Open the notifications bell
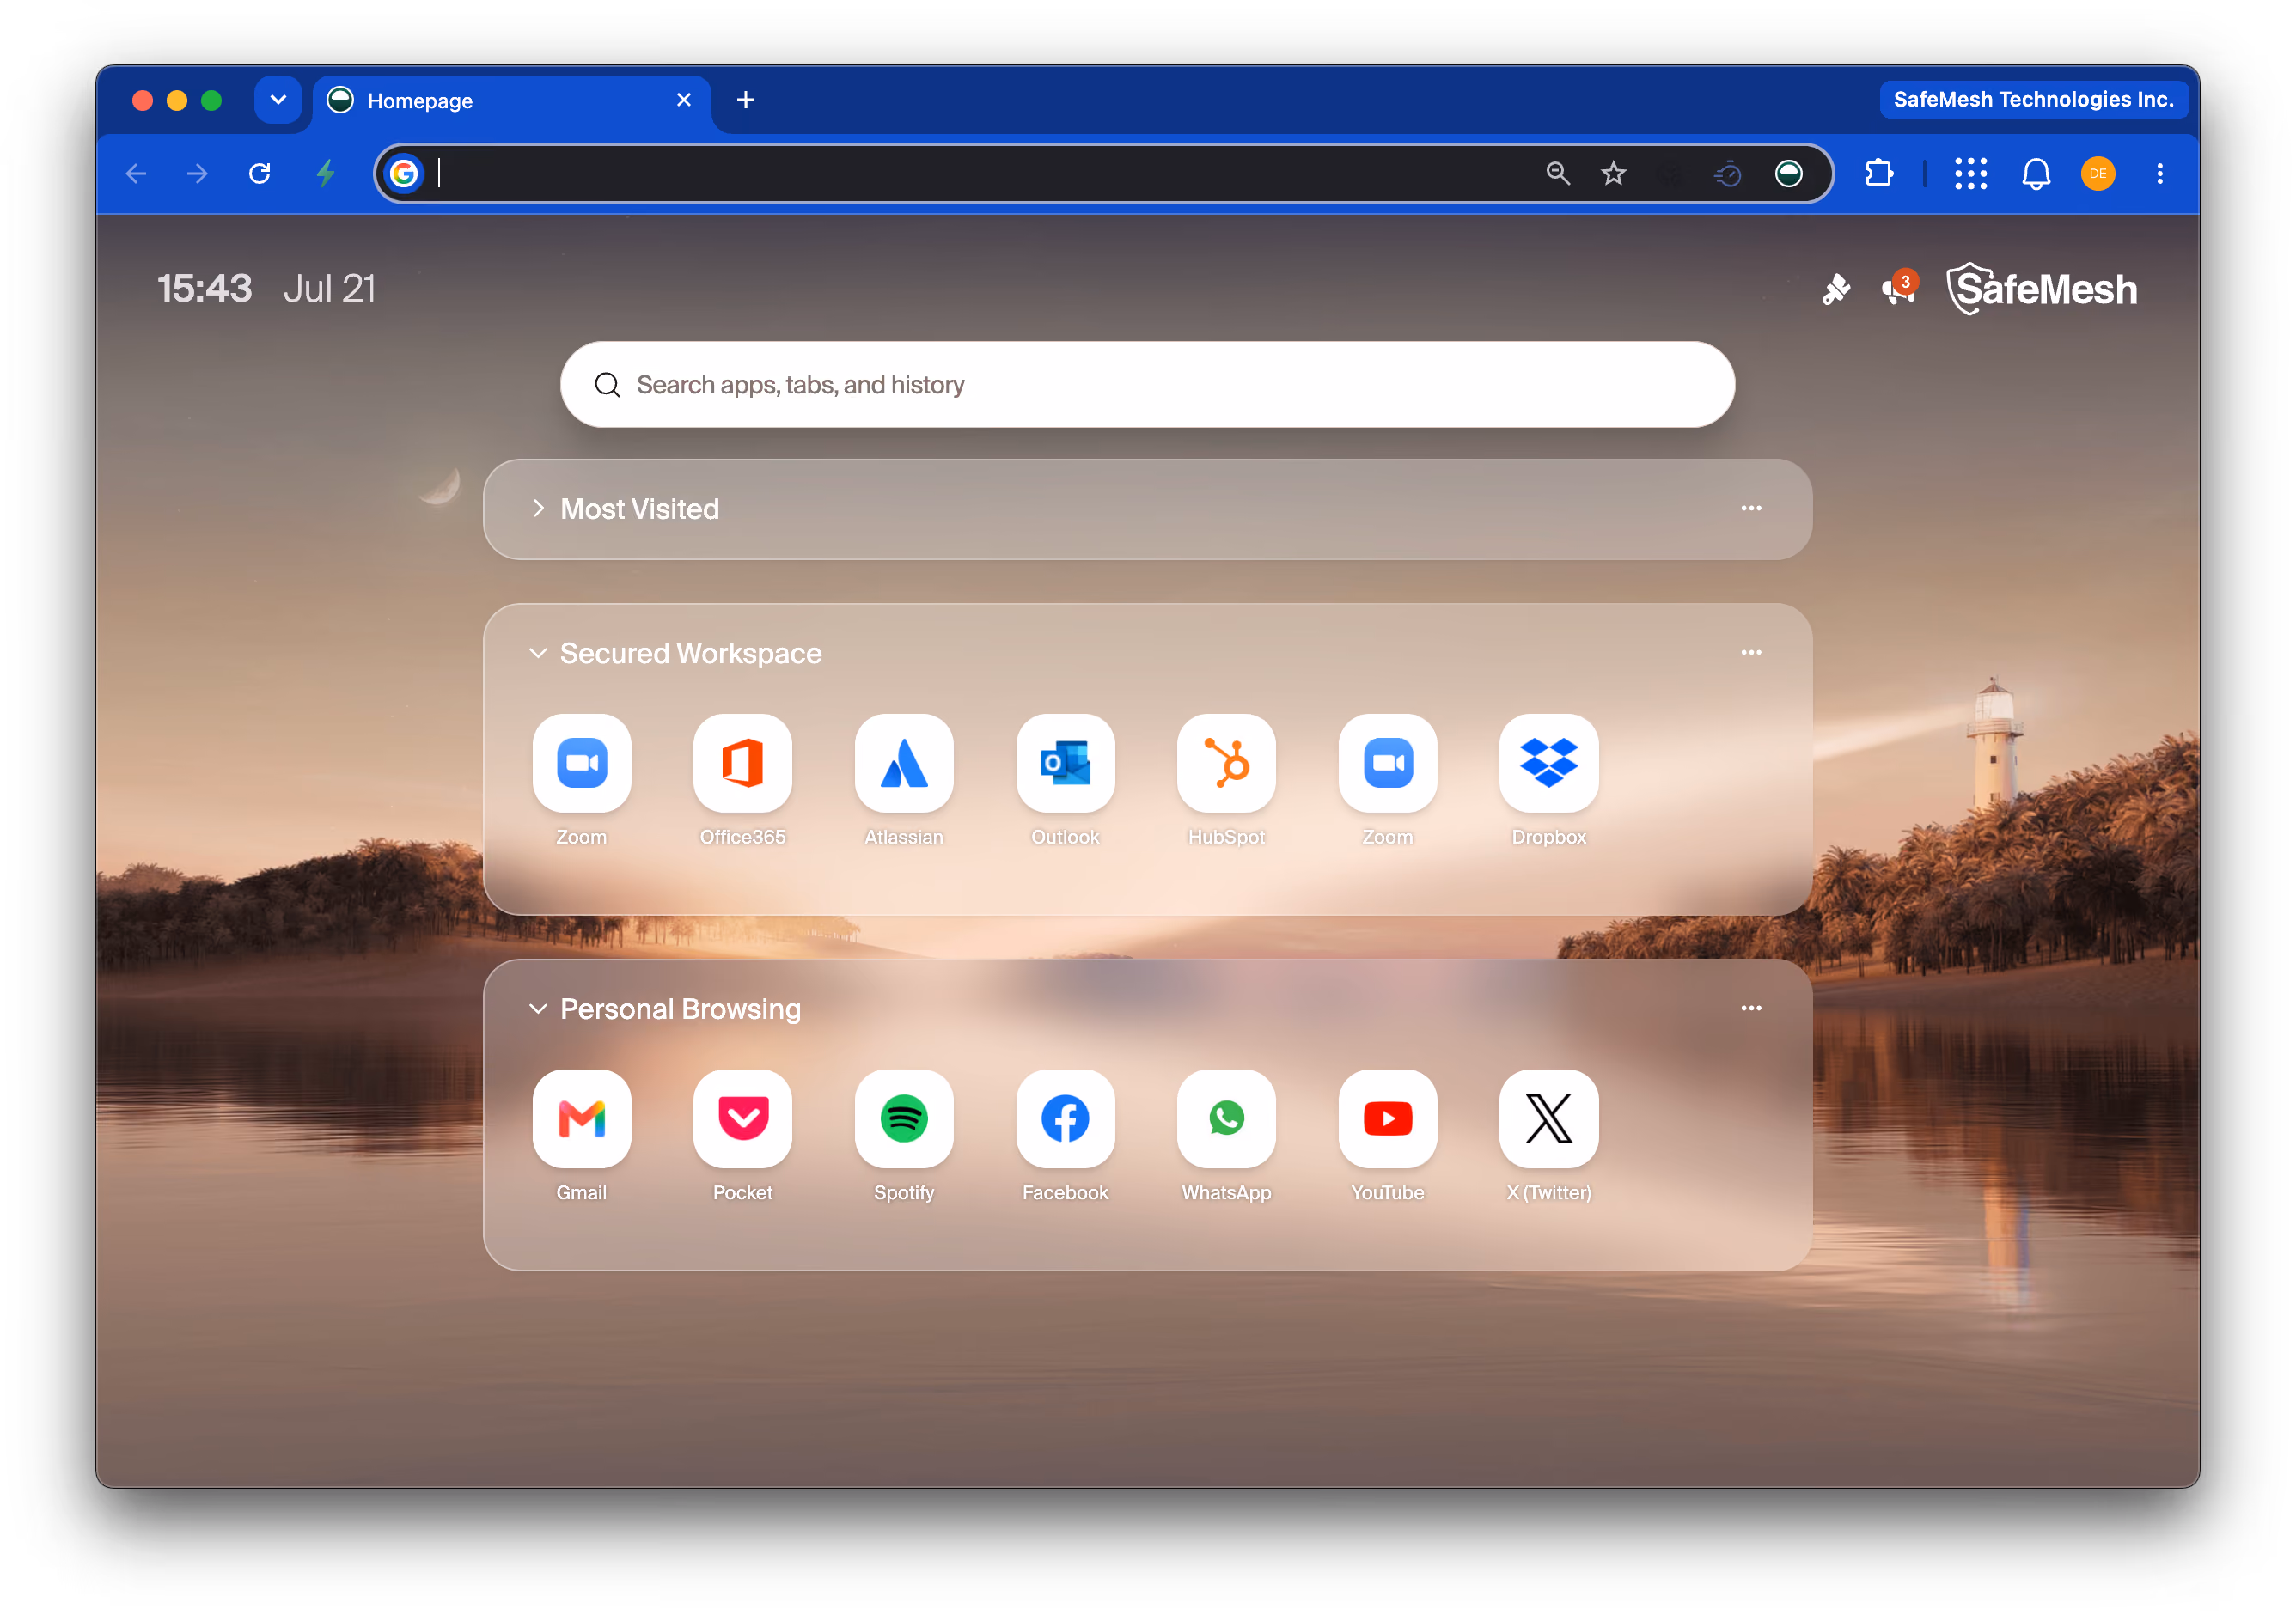Screen dimensions: 2296x1615 pyautogui.click(x=2036, y=174)
